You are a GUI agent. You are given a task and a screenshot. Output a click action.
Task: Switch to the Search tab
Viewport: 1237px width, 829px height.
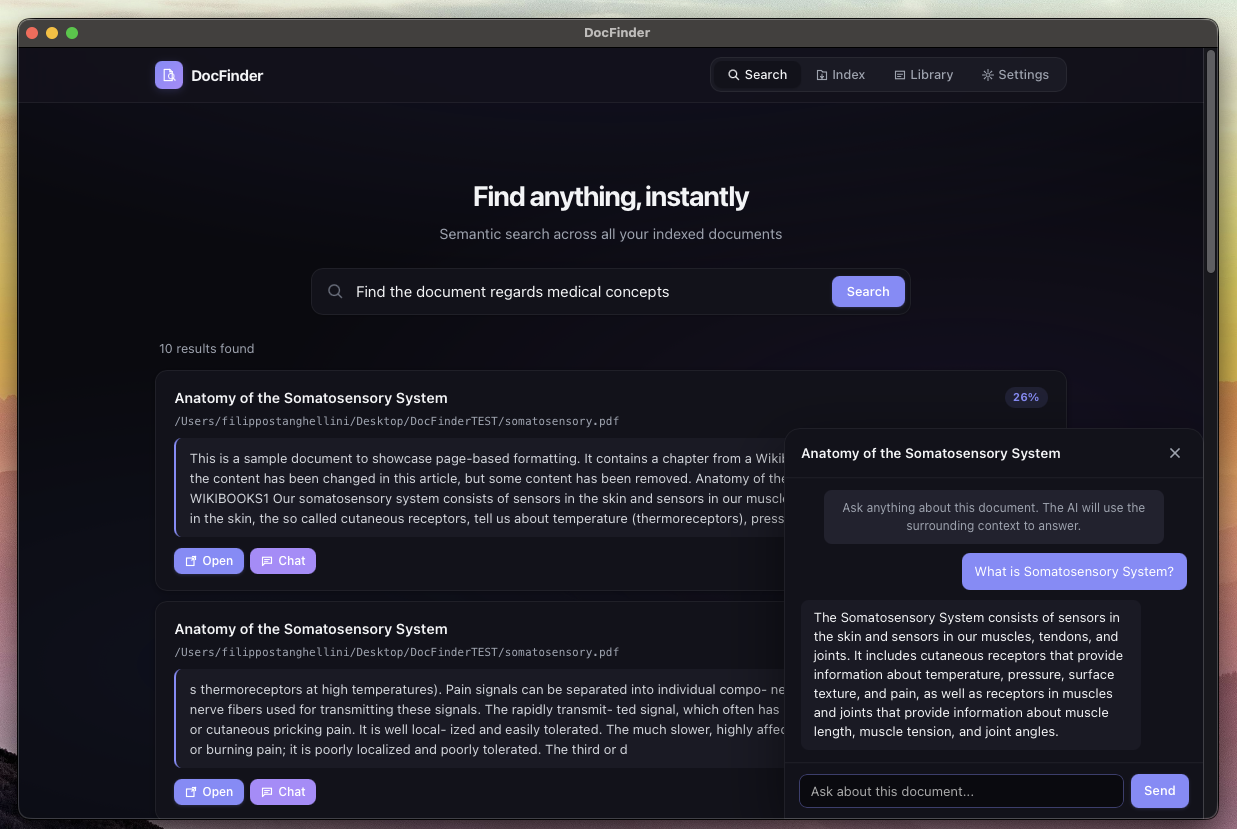coord(757,75)
